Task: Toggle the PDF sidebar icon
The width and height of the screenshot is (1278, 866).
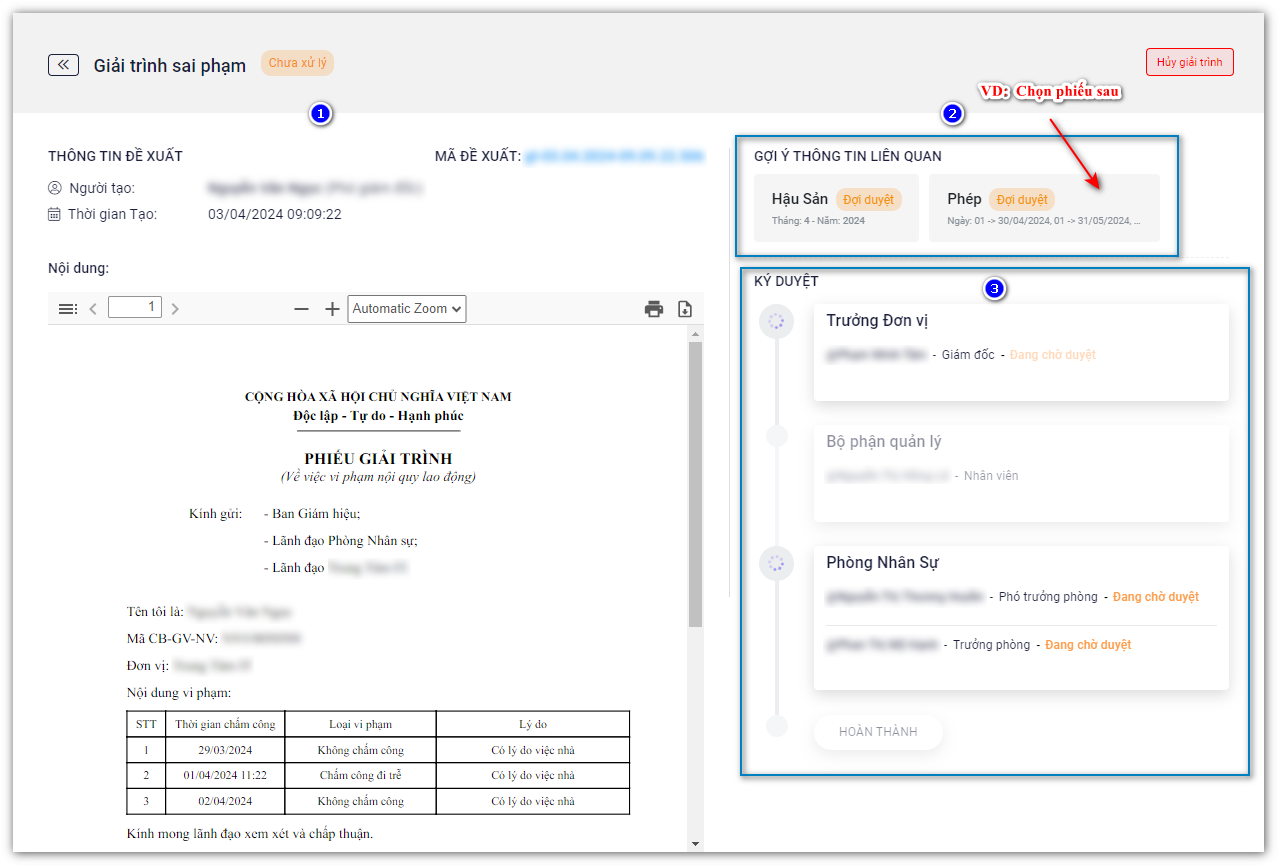Action: click(x=68, y=309)
